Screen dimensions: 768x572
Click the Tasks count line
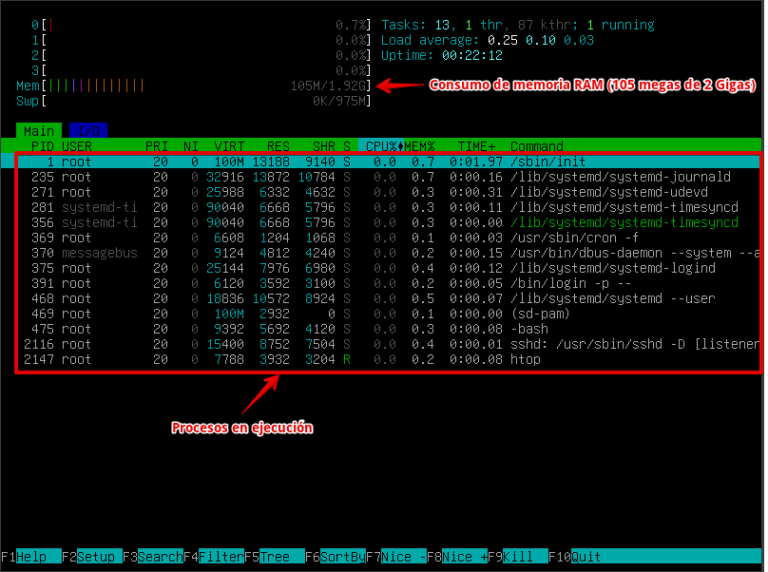click(x=518, y=24)
